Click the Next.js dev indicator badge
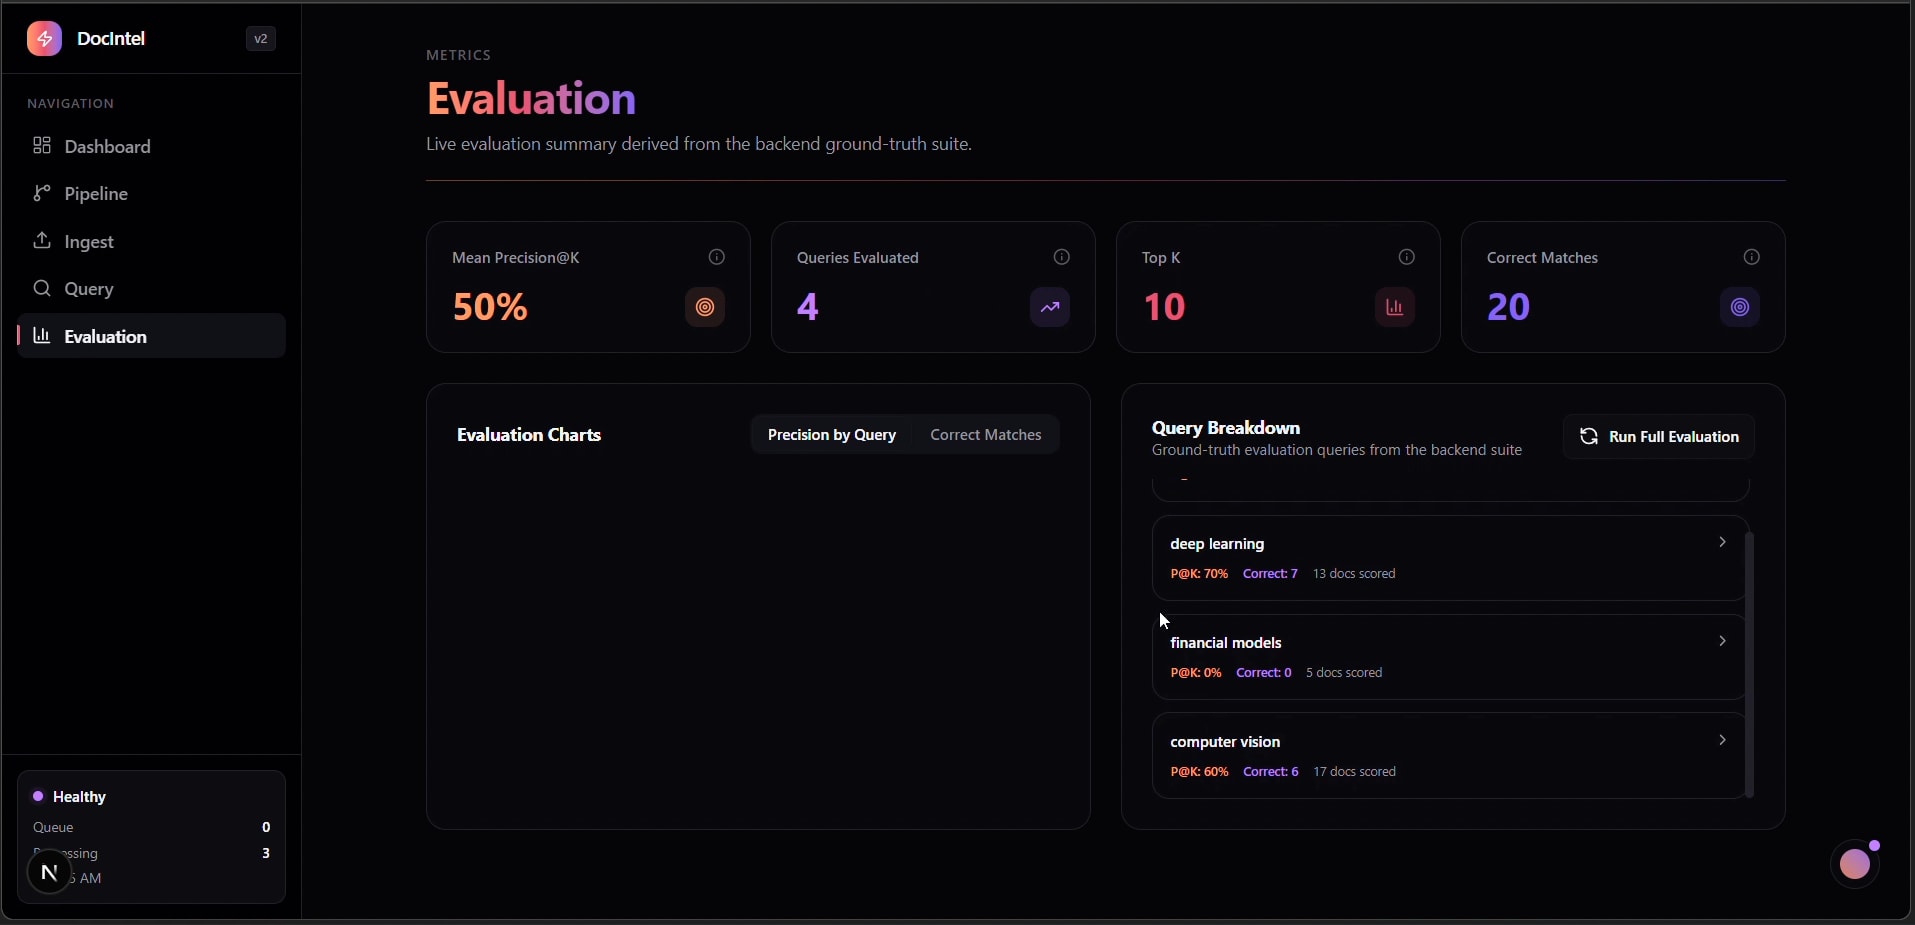 (48, 873)
